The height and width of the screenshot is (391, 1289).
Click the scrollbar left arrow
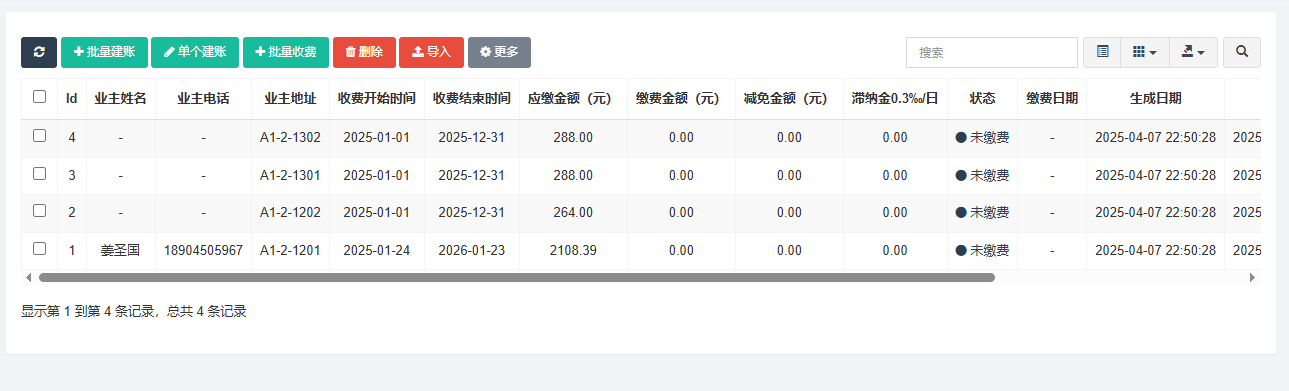point(28,277)
